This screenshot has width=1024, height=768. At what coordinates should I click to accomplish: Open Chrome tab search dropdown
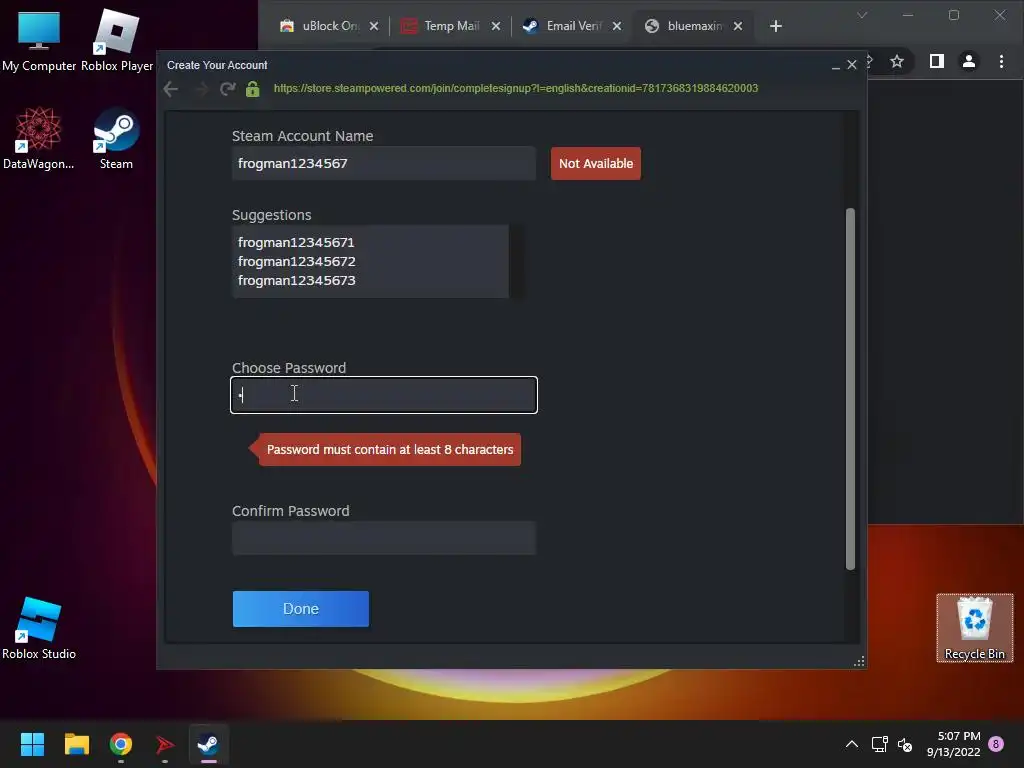[862, 15]
